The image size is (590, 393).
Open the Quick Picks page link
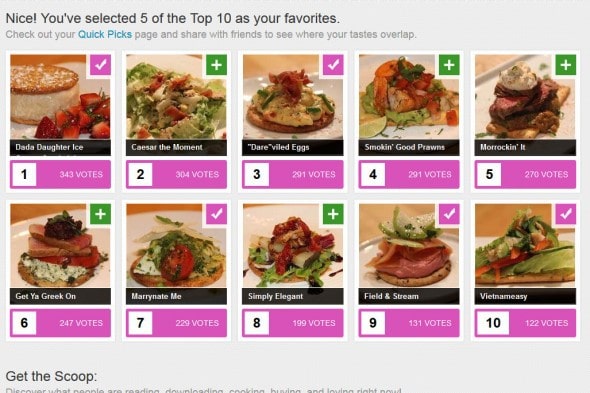tap(105, 34)
